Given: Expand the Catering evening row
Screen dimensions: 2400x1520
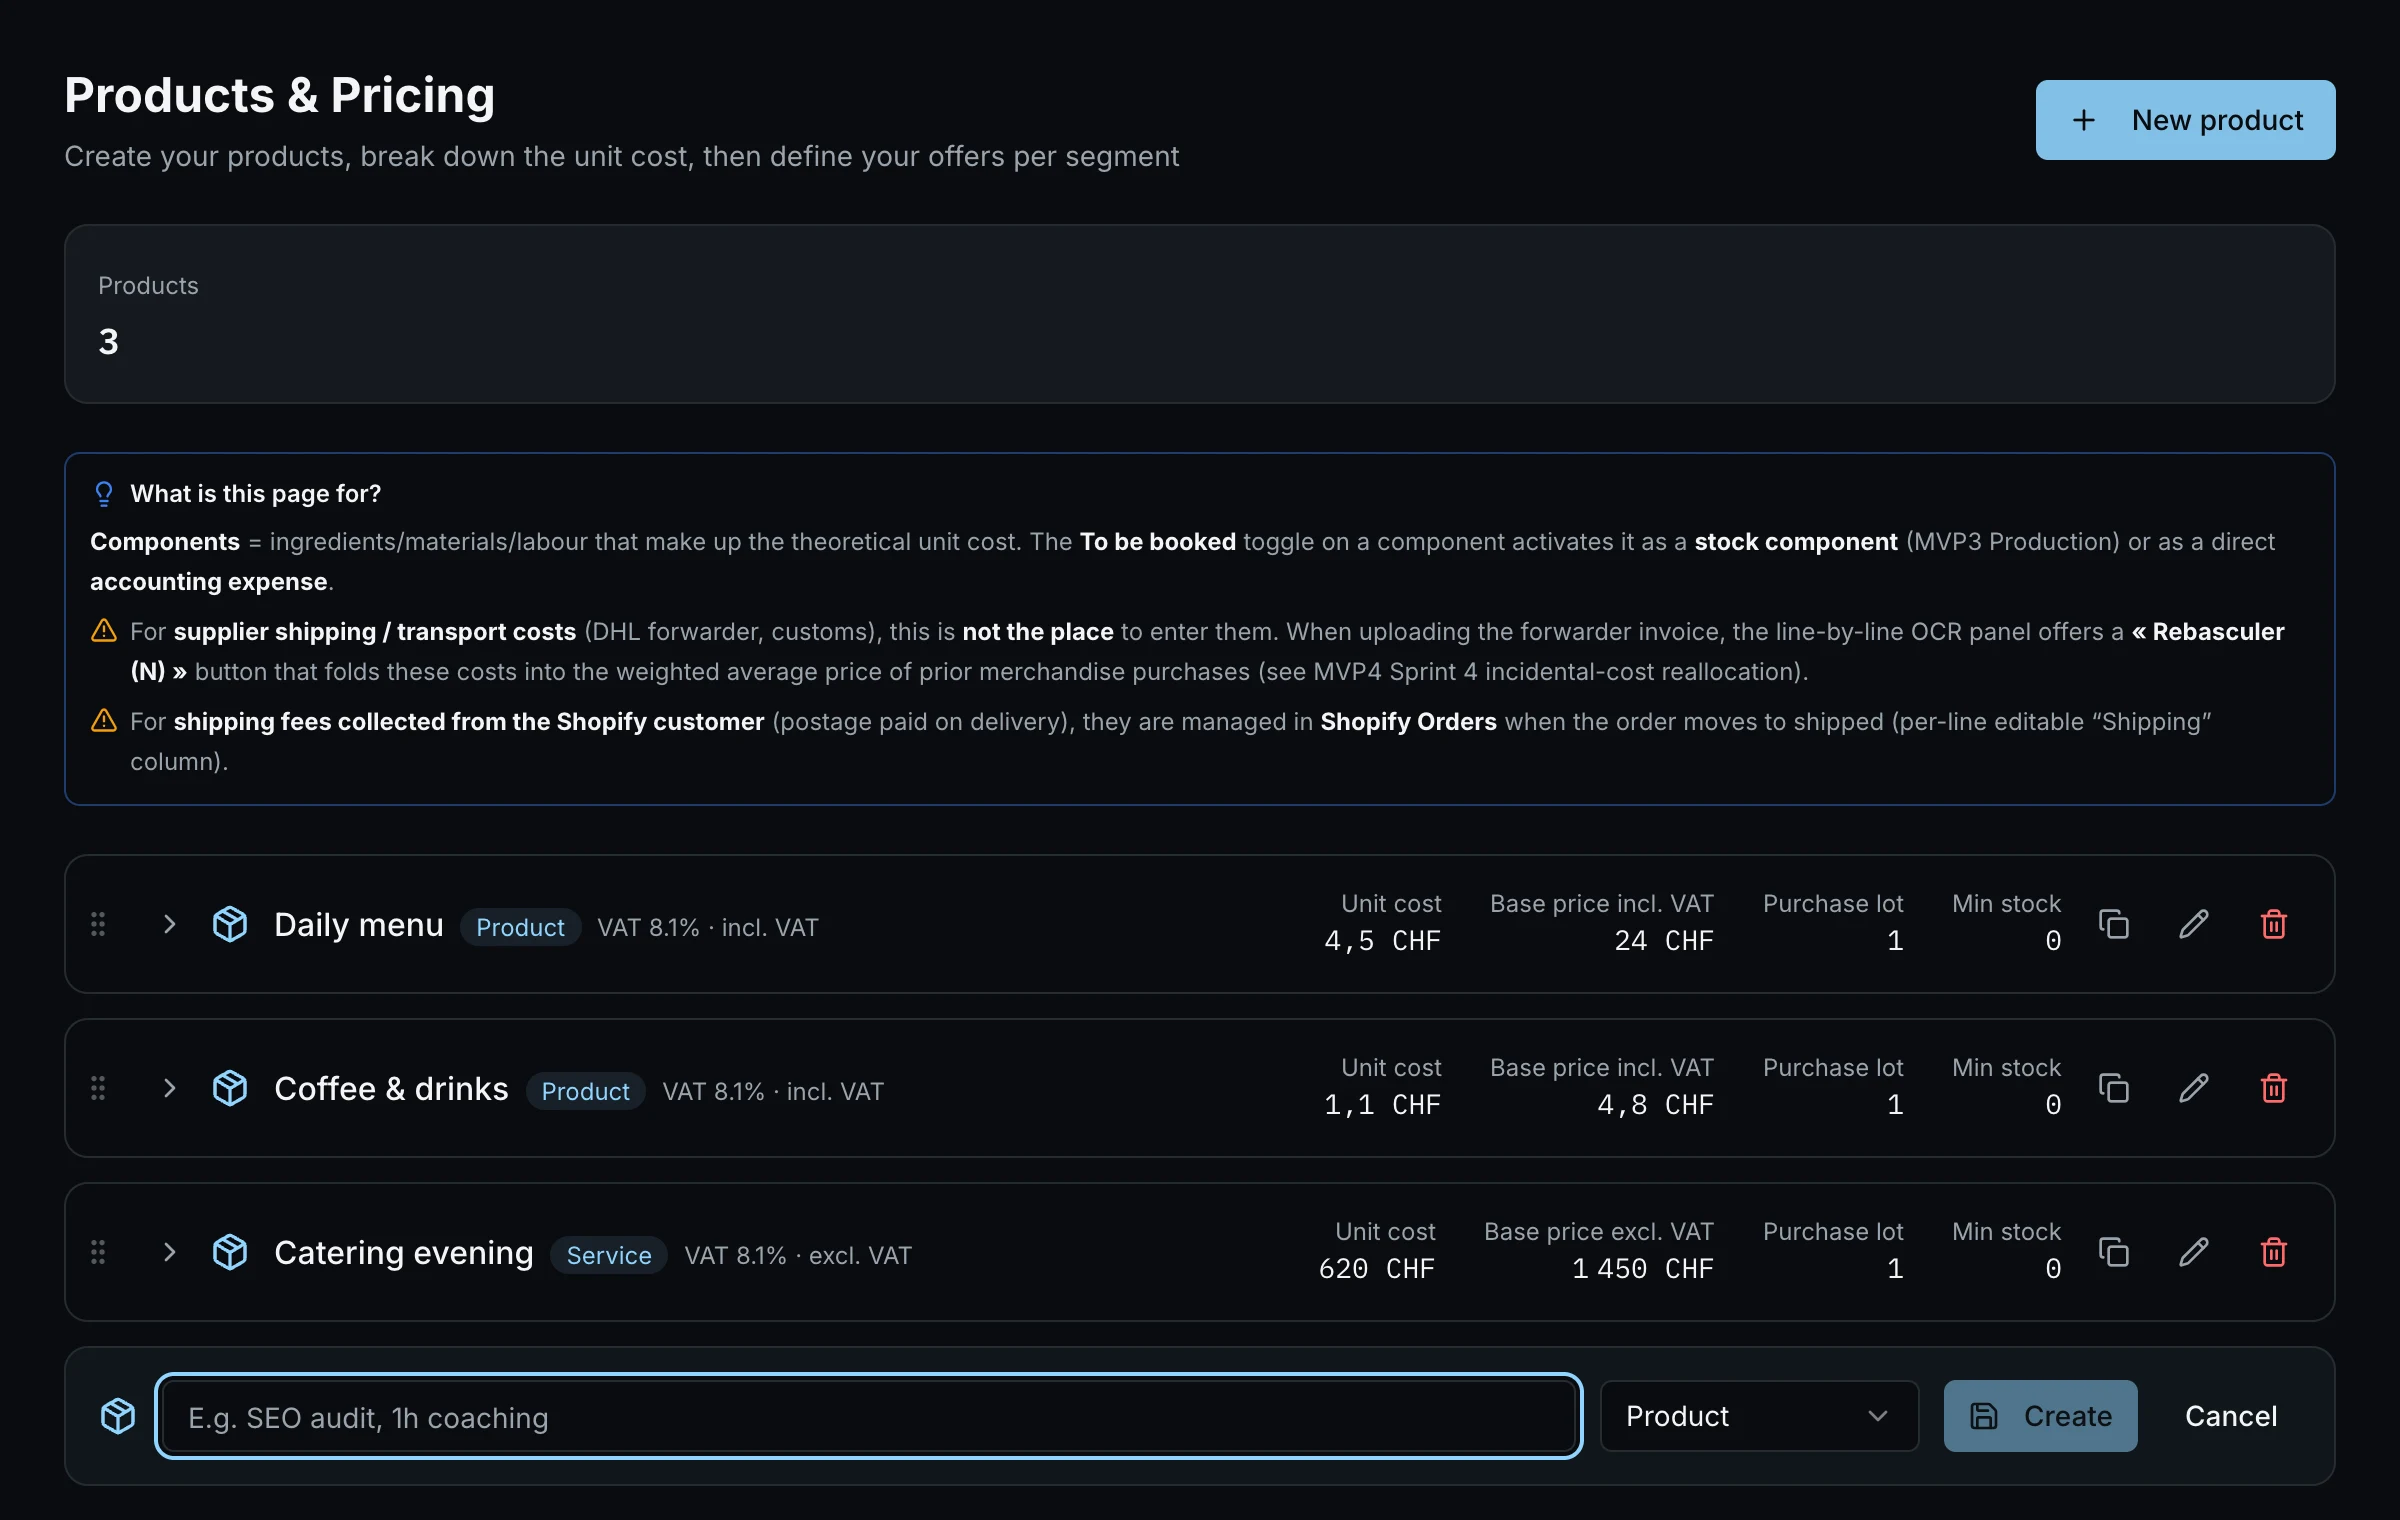Looking at the screenshot, I should pos(169,1252).
